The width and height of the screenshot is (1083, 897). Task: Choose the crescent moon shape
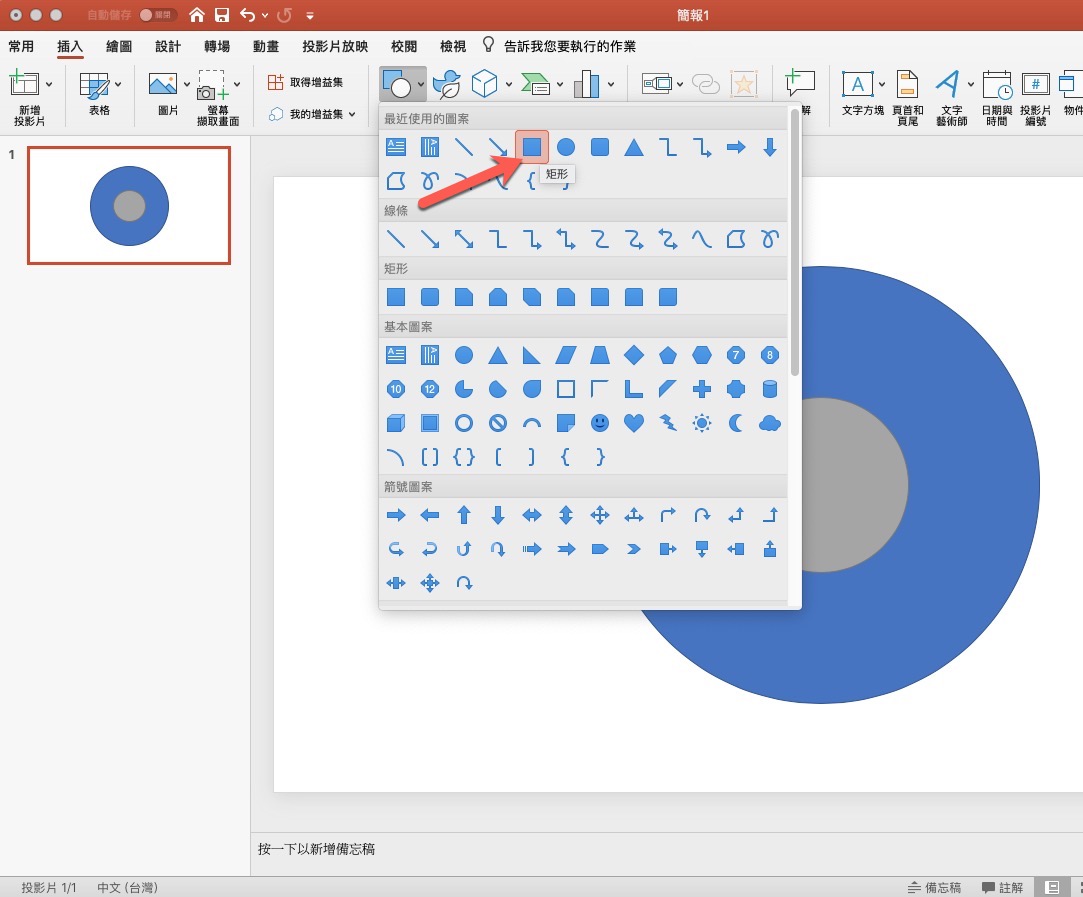736,423
